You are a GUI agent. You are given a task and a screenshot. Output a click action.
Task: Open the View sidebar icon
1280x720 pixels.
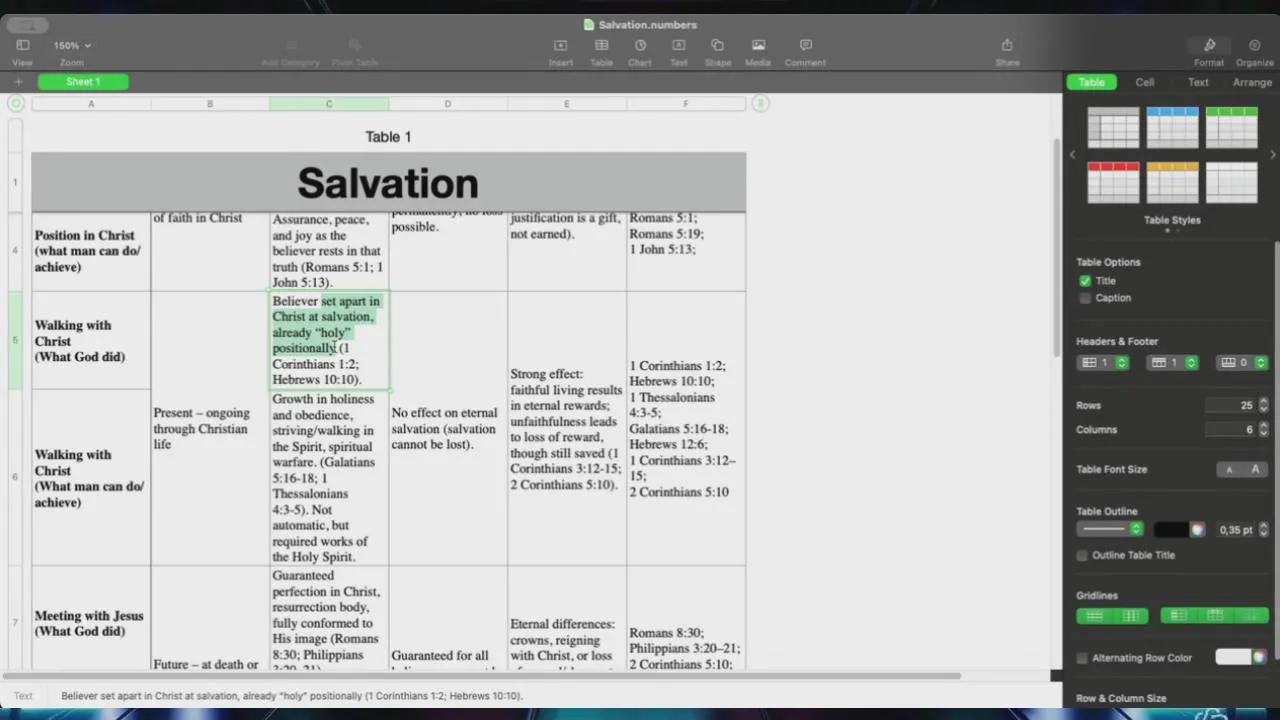click(22, 45)
